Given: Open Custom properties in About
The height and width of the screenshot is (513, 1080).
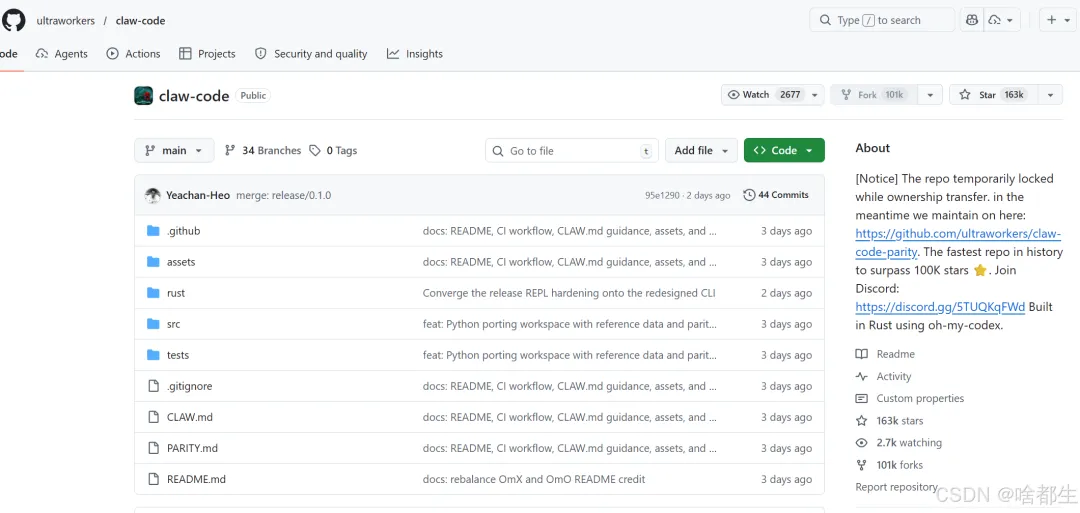Looking at the screenshot, I should pos(909,398).
